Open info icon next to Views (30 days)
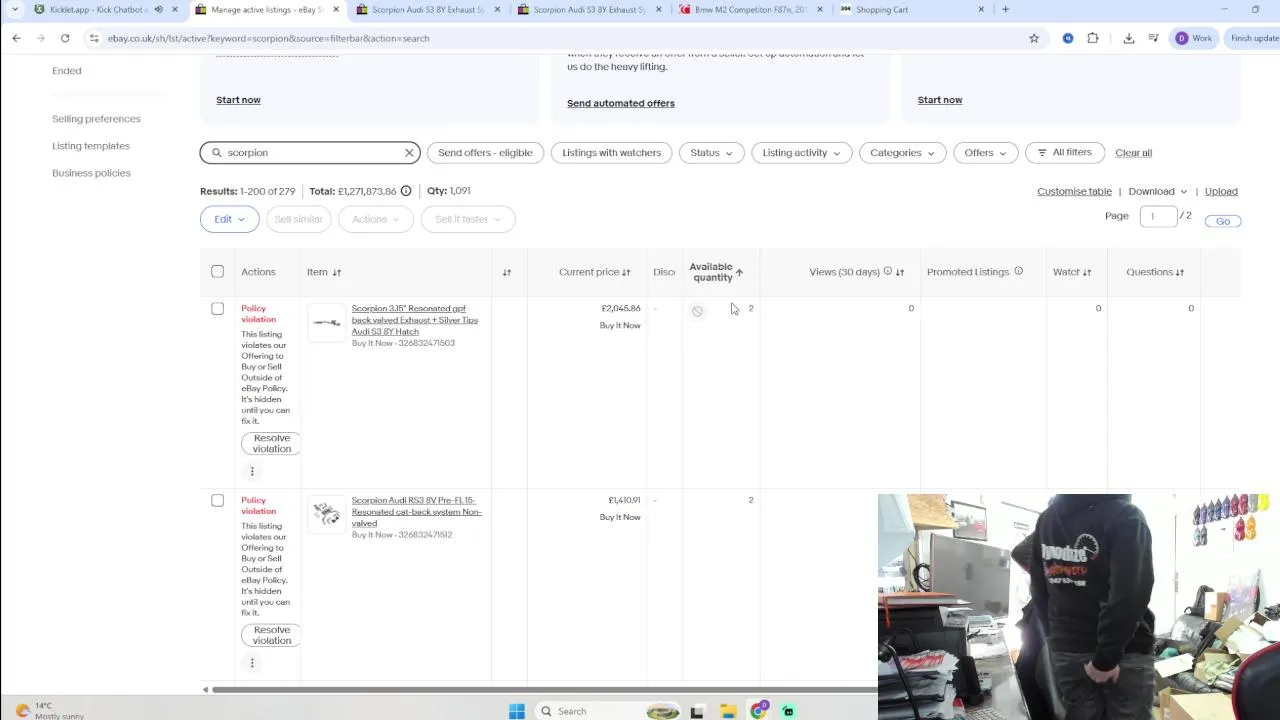The height and width of the screenshot is (720, 1280). pyautogui.click(x=887, y=272)
